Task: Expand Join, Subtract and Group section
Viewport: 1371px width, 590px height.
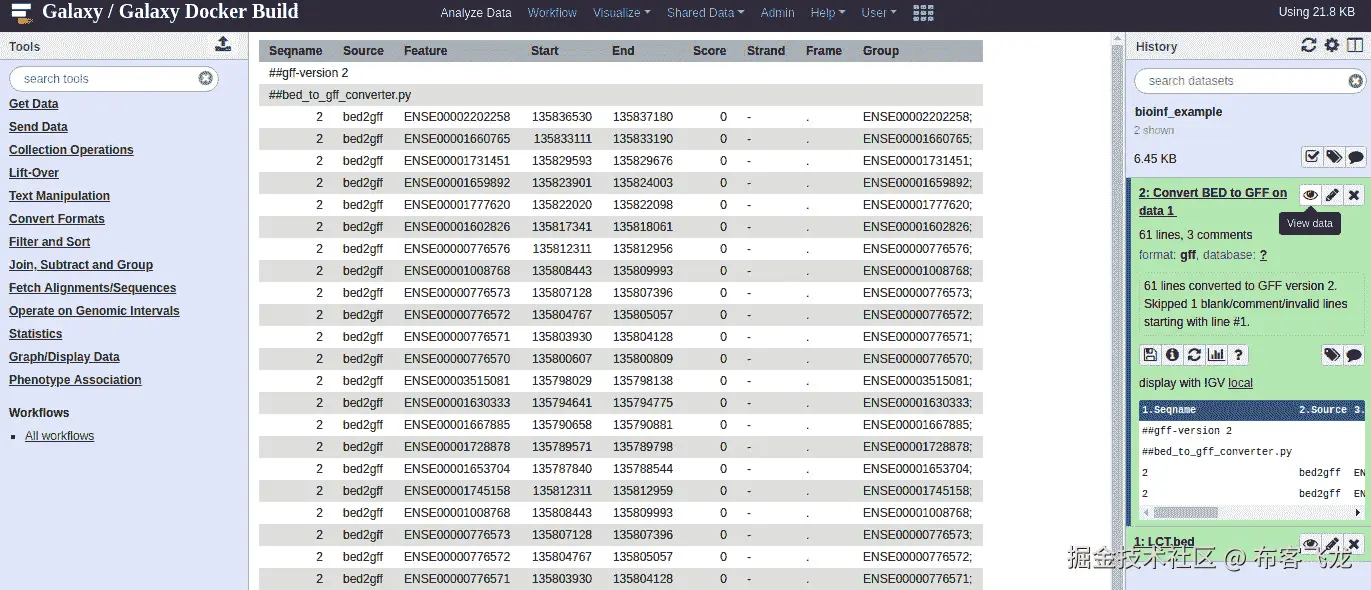Action: 81,265
